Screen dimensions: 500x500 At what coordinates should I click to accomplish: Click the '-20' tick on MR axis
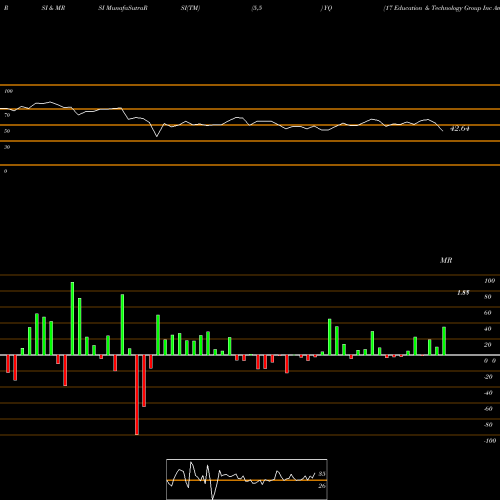point(488,377)
